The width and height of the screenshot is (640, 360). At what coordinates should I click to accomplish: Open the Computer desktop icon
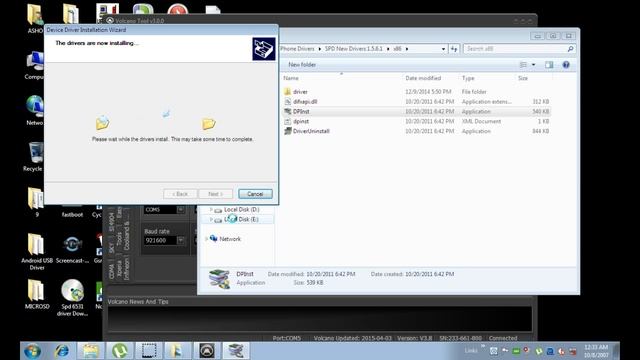point(35,65)
